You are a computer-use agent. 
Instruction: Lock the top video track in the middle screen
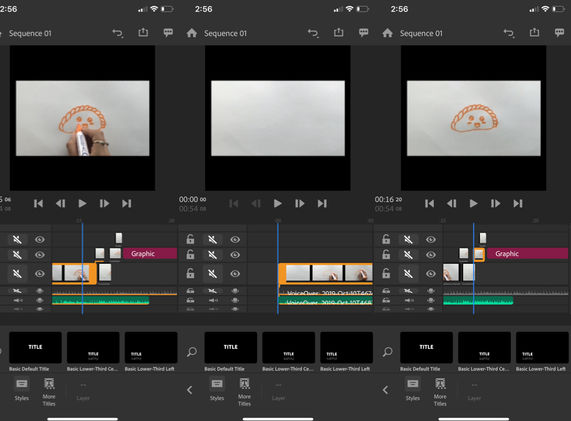190,239
